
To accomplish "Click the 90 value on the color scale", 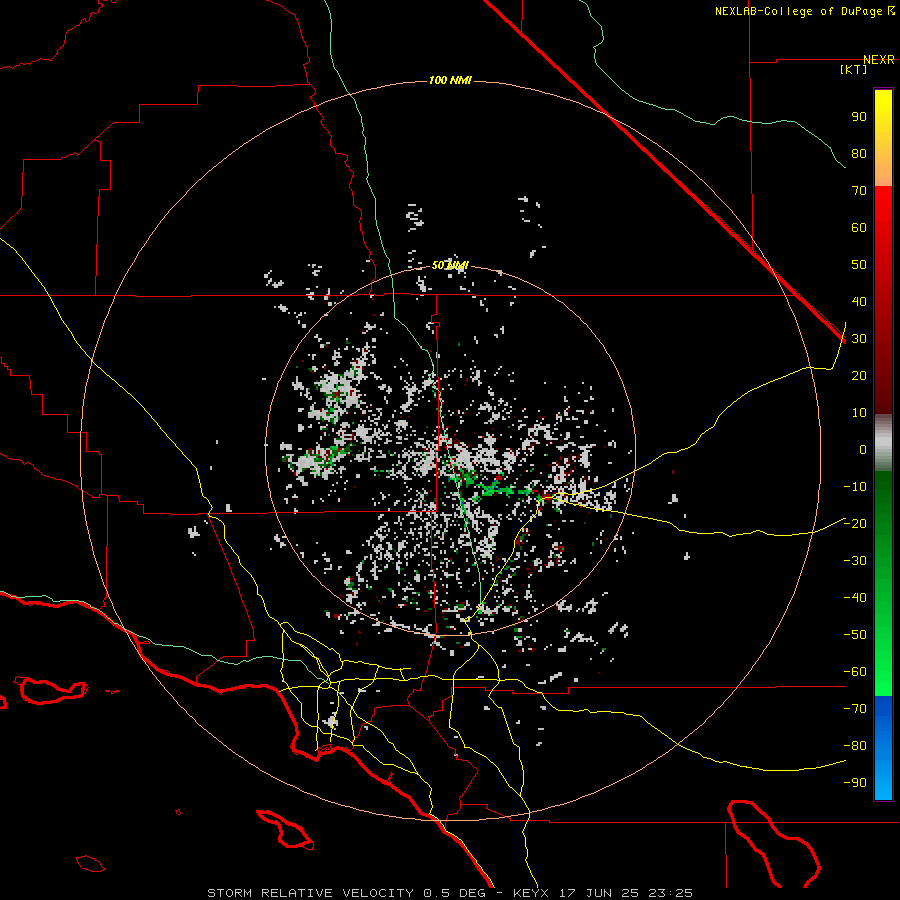I will [x=859, y=117].
